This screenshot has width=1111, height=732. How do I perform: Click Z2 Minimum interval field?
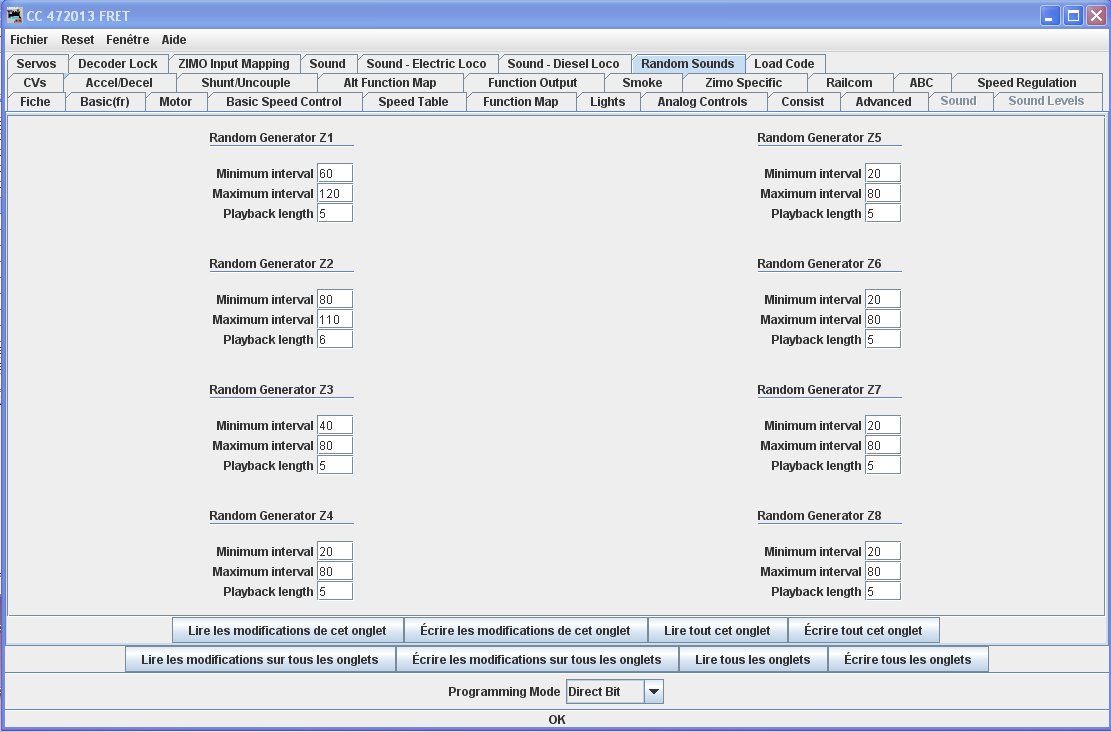pyautogui.click(x=334, y=300)
